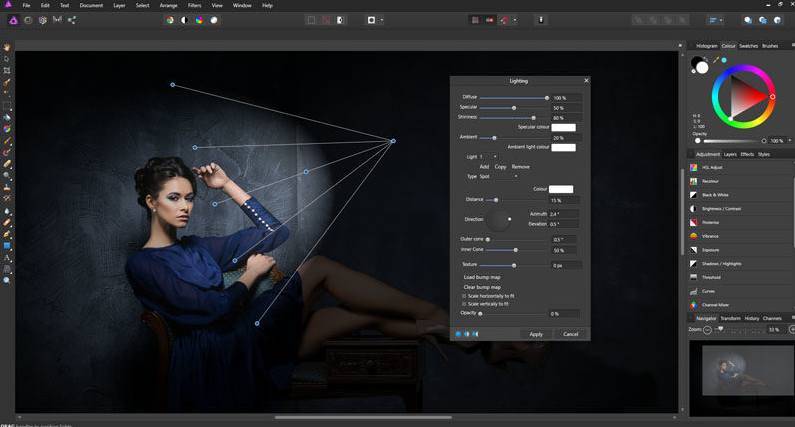The height and width of the screenshot is (427, 795).
Task: Click the Apply button in Lighting dialog
Action: (x=536, y=334)
